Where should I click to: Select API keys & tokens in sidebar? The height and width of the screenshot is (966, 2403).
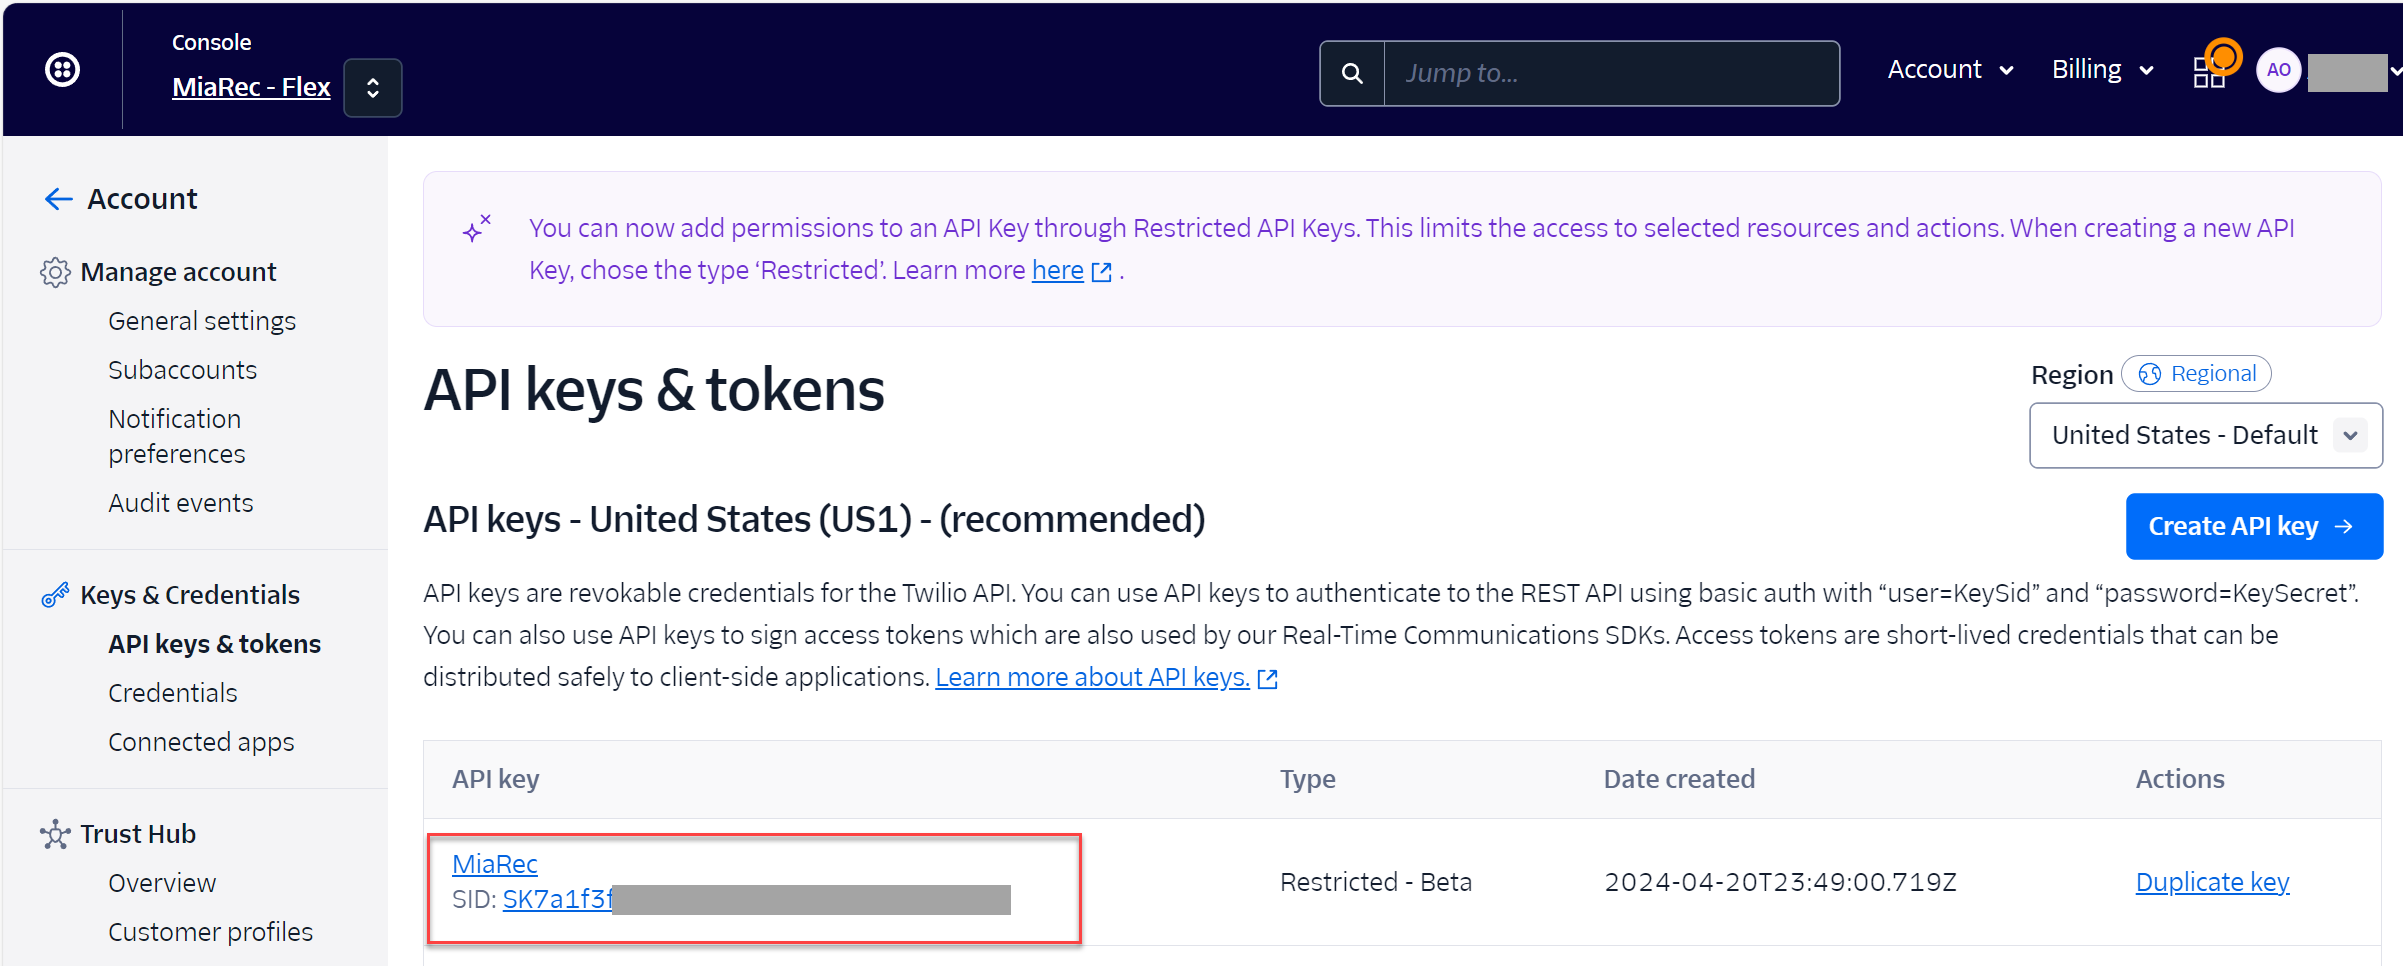214,644
